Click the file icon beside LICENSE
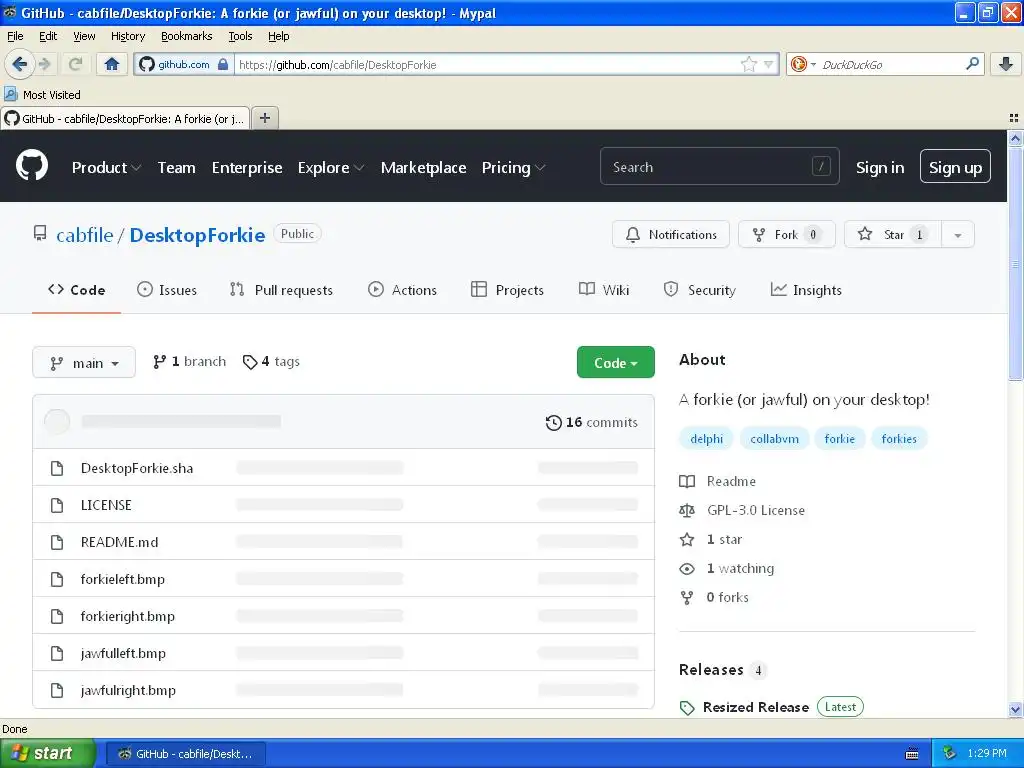1024x768 pixels. [57, 505]
